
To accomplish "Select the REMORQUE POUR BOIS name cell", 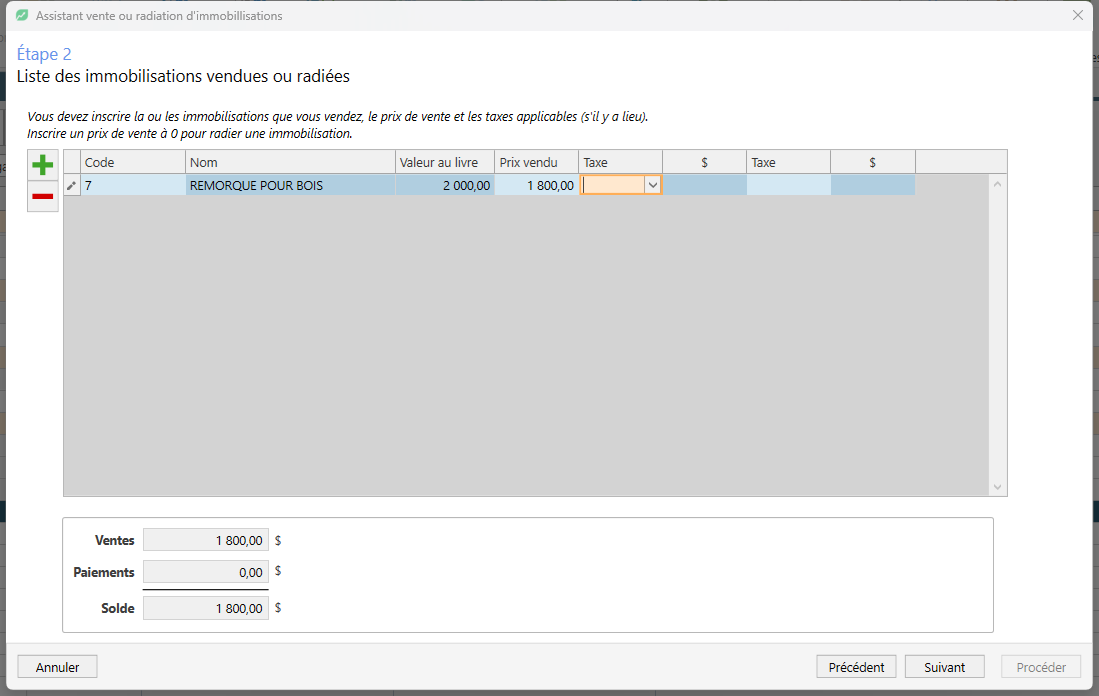I will [x=290, y=186].
